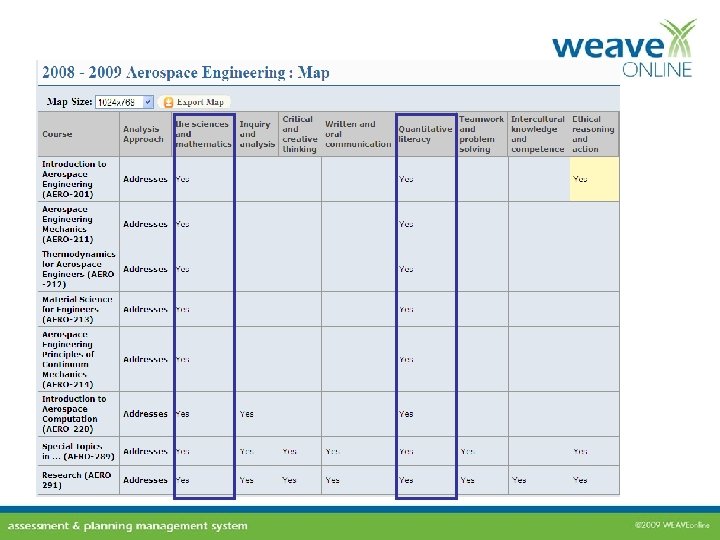Select Special Topics in... (AERO-289) row
This screenshot has width=720, height=540.
coord(328,451)
